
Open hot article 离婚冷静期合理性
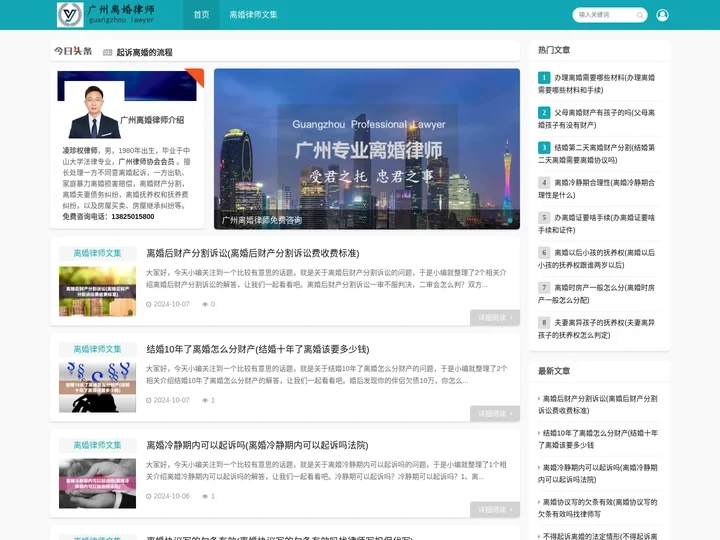coord(597,189)
